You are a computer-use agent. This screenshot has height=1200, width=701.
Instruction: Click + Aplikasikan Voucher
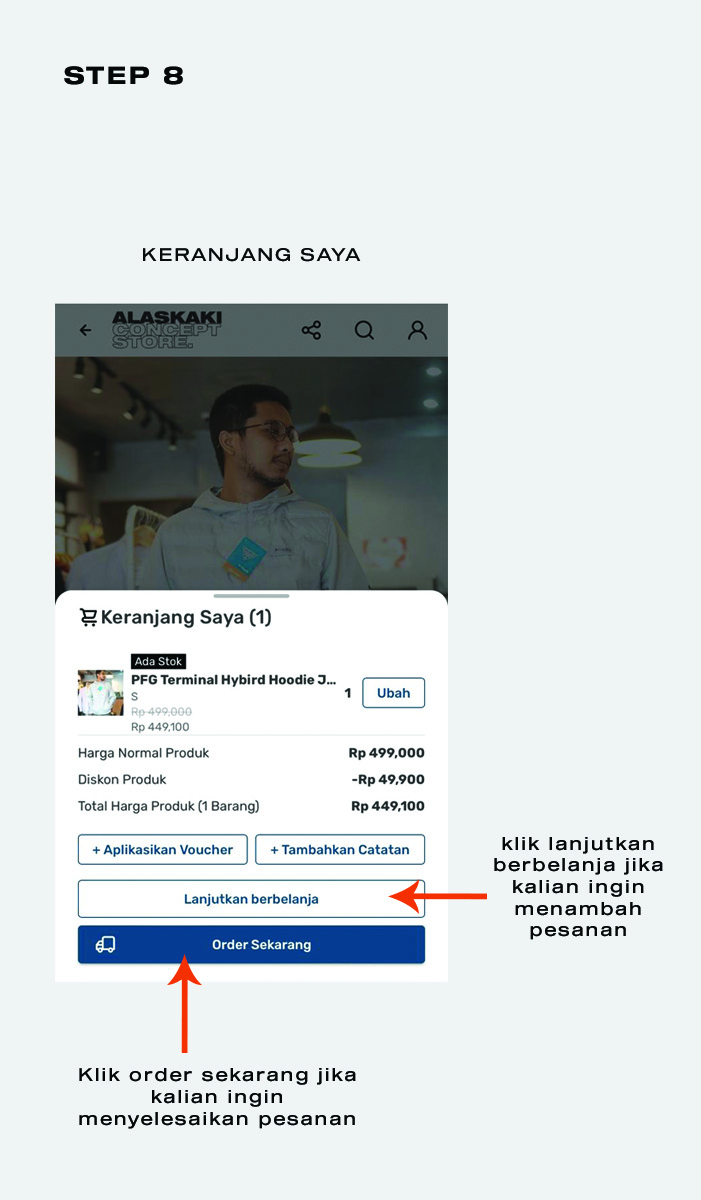pos(163,850)
